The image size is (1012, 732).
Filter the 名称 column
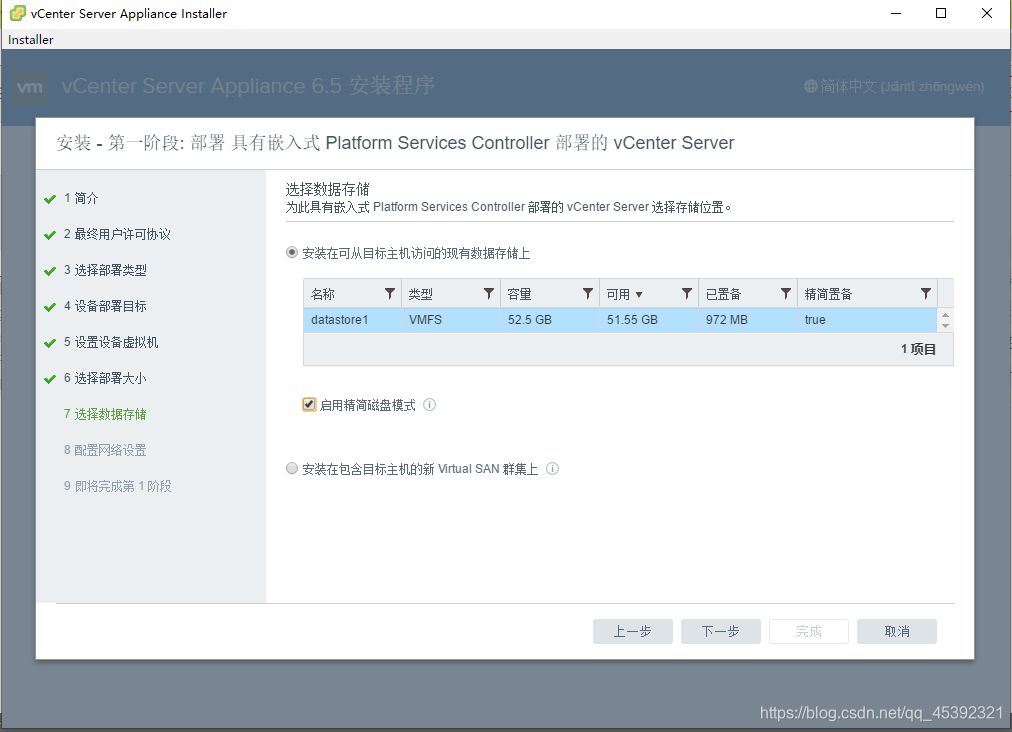pyautogui.click(x=390, y=294)
